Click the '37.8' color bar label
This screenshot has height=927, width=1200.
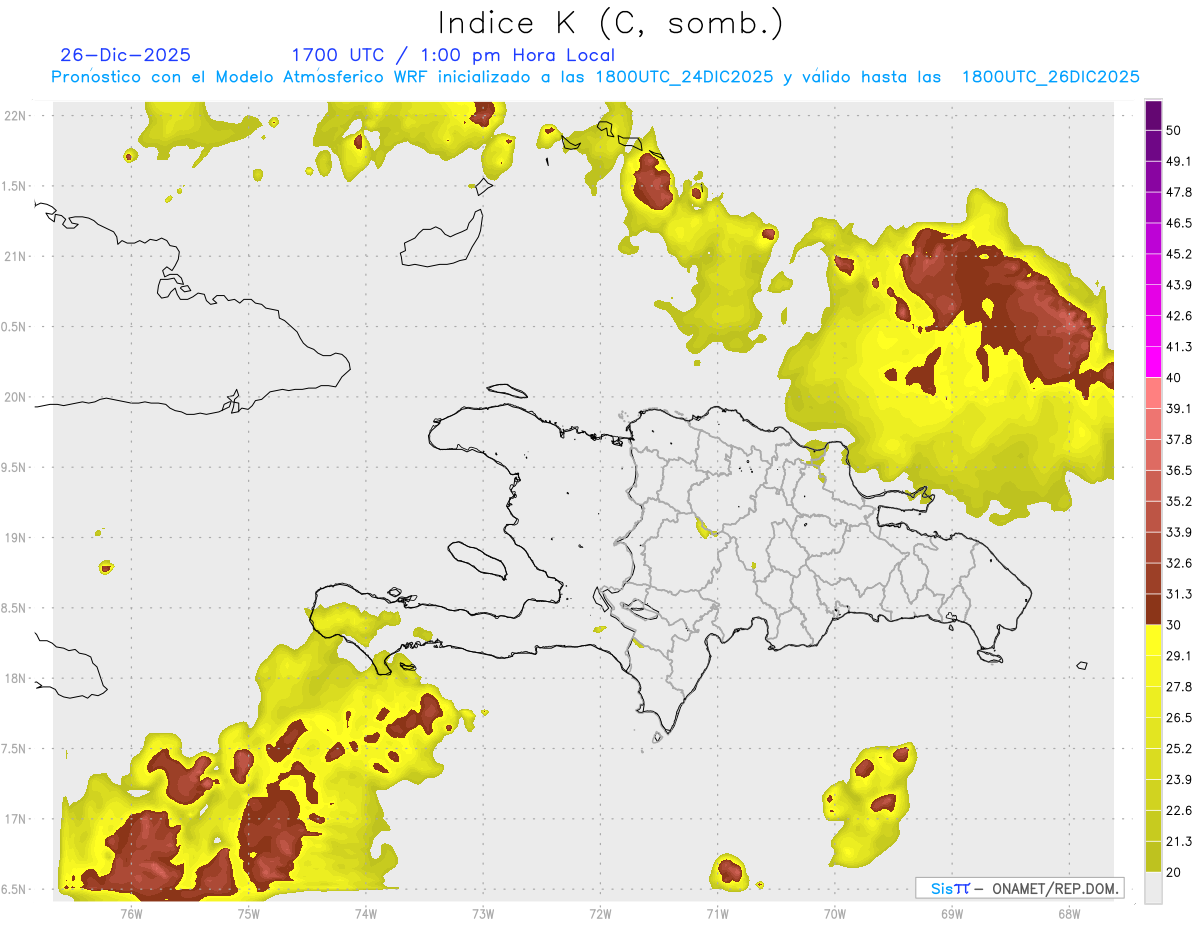tap(1179, 439)
